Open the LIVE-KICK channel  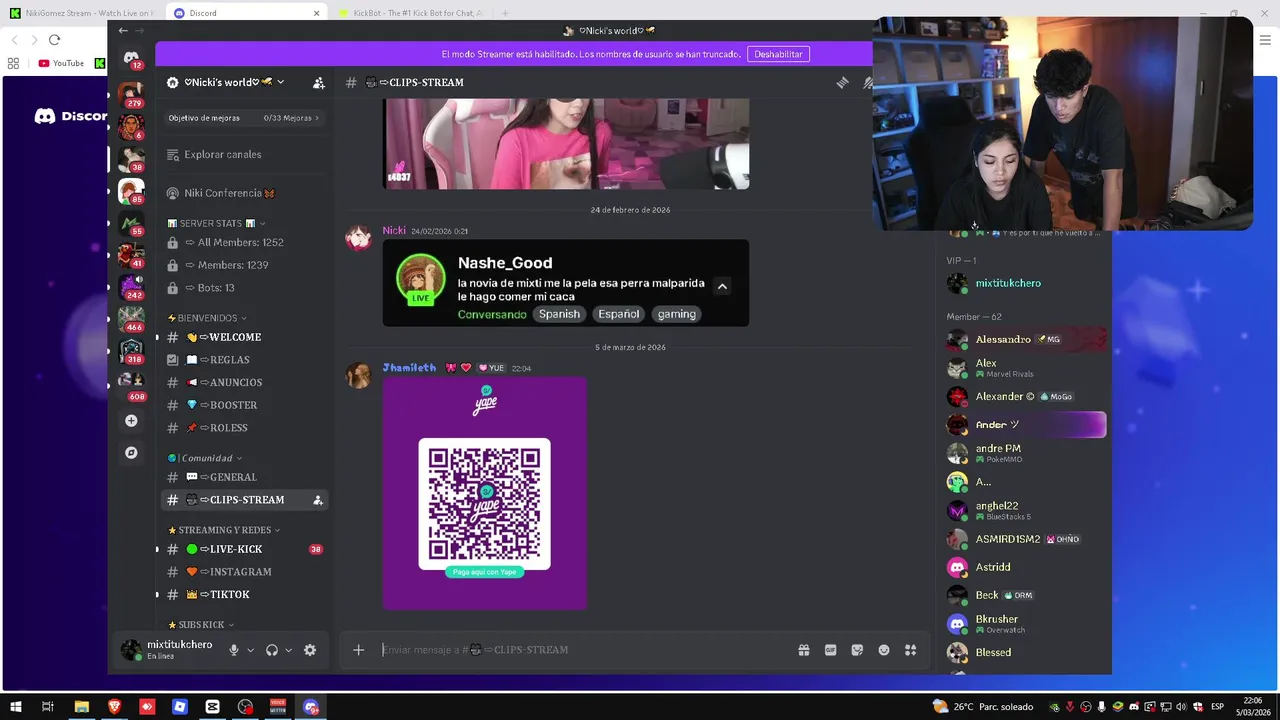pos(244,550)
